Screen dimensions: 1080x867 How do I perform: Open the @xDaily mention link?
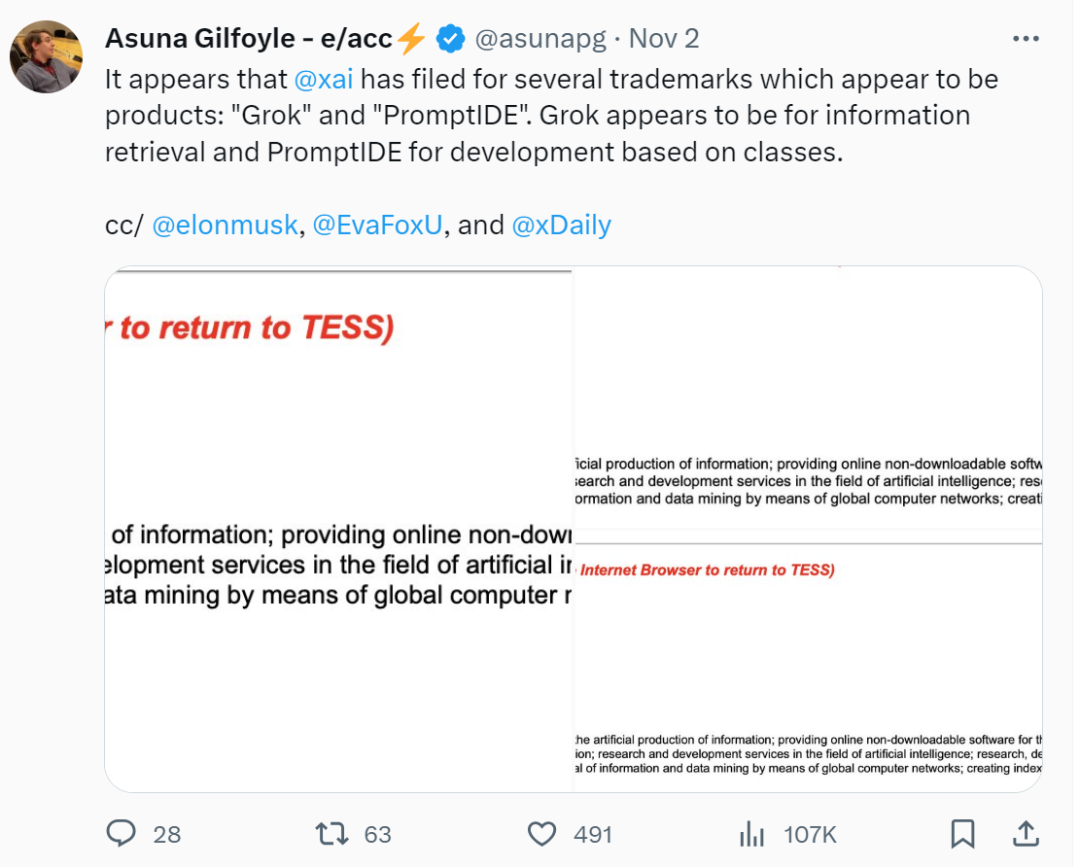tap(561, 225)
